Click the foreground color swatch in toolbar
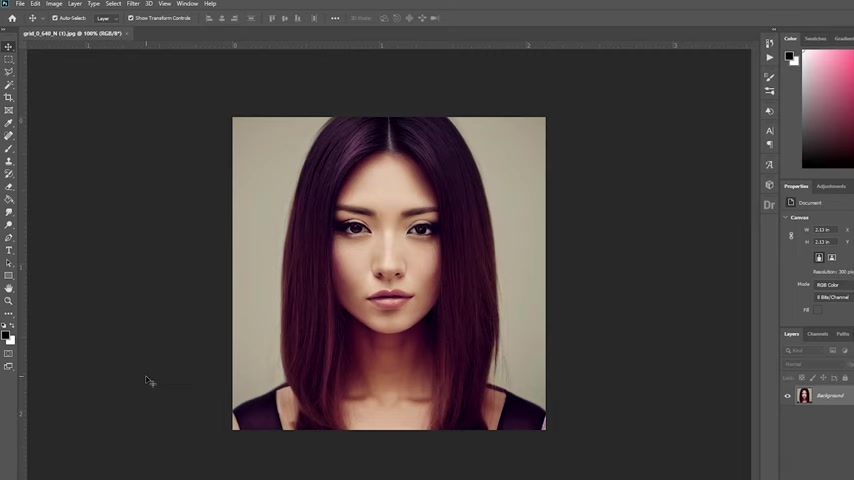This screenshot has height=480, width=854. point(5,336)
